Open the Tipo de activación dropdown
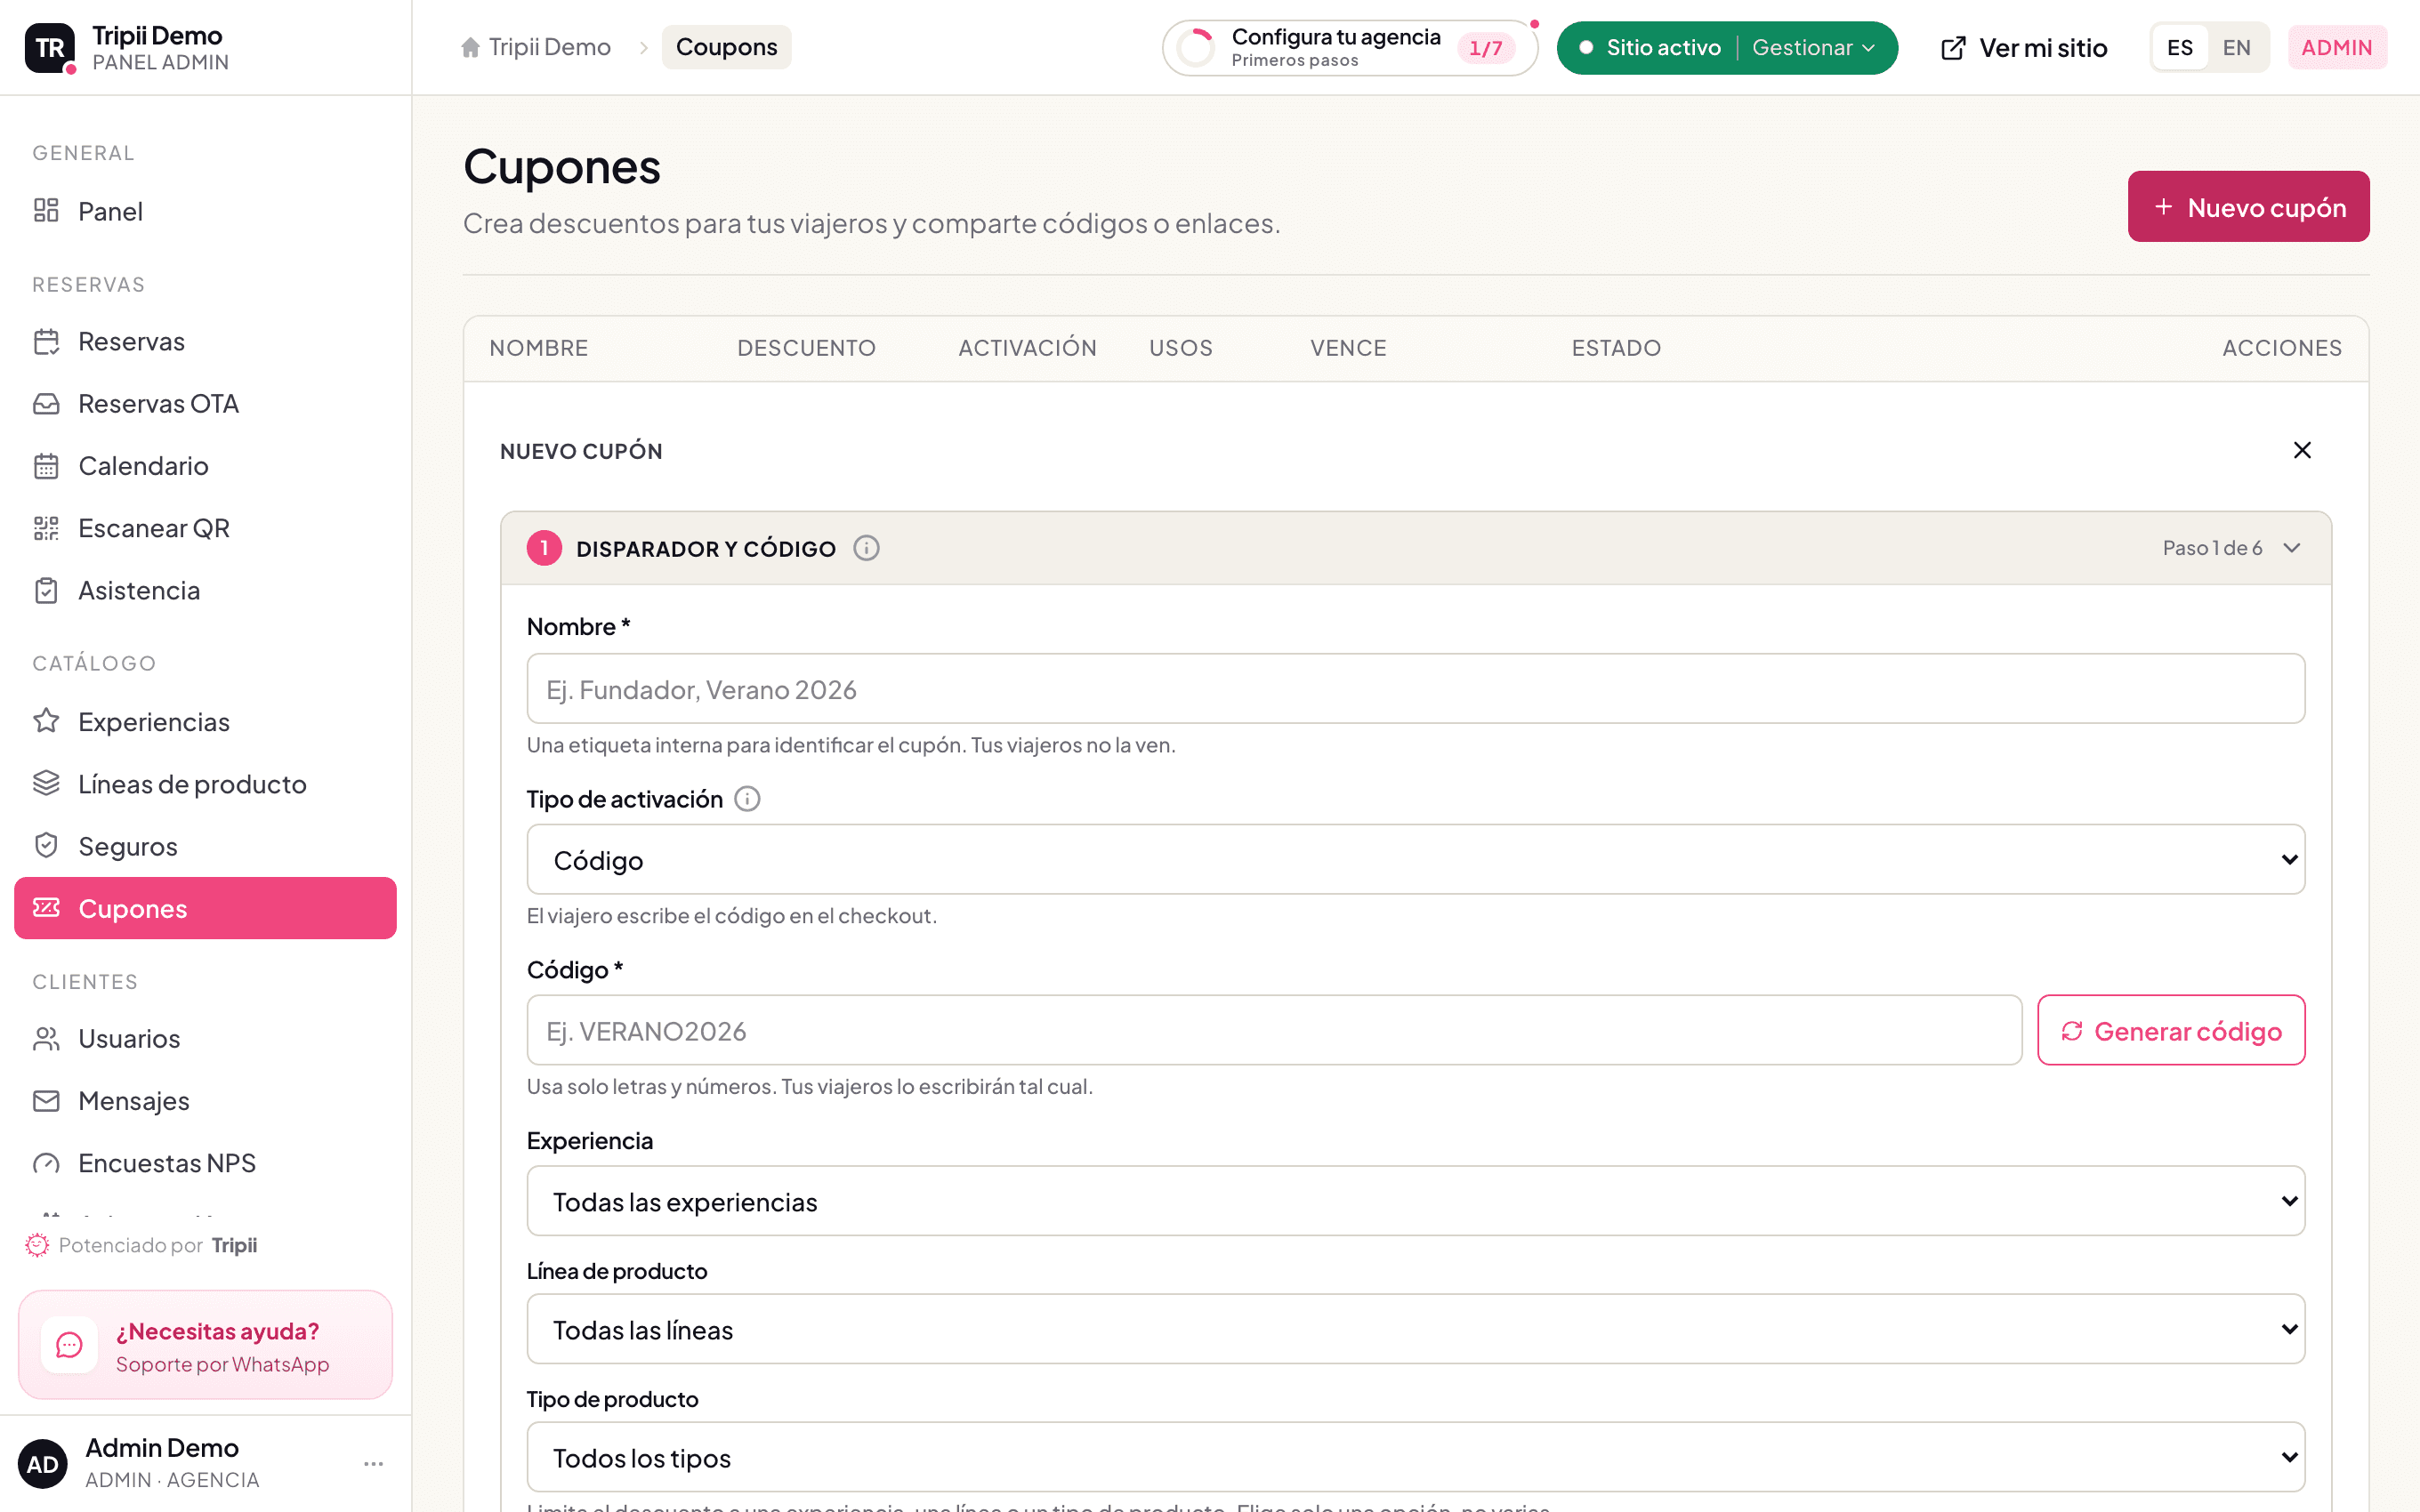 pos(1416,859)
